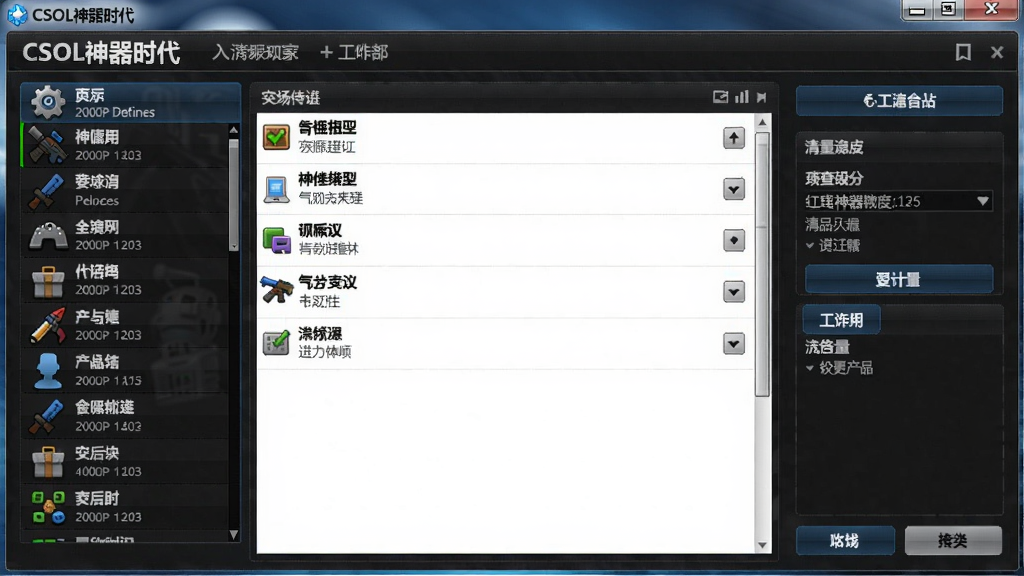Select the 工作用 tab in right panel
This screenshot has height=576, width=1024.
(x=841, y=320)
